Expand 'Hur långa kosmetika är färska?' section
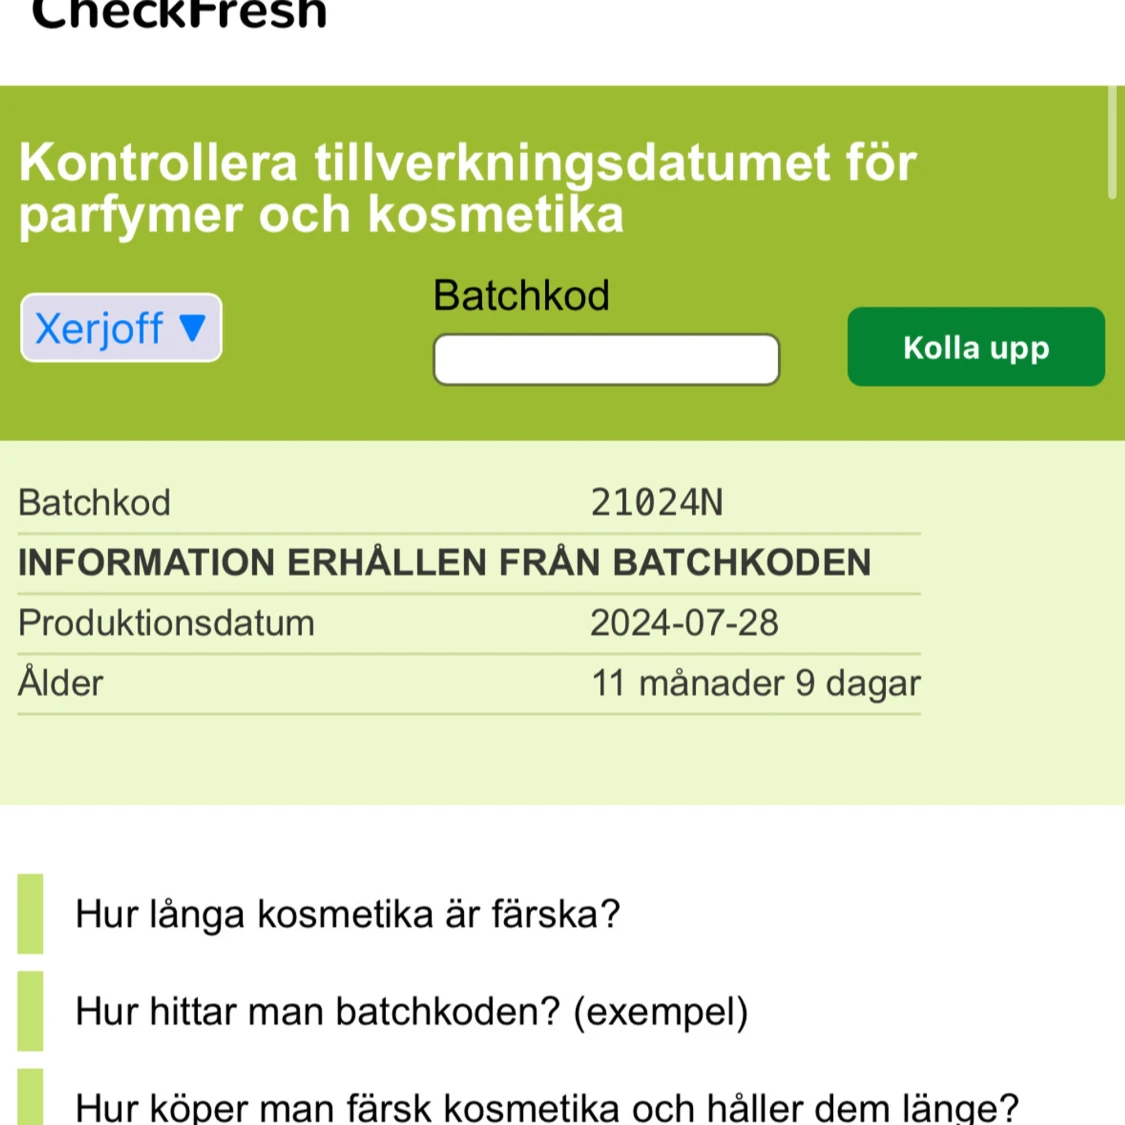The width and height of the screenshot is (1125, 1125). click(x=347, y=914)
